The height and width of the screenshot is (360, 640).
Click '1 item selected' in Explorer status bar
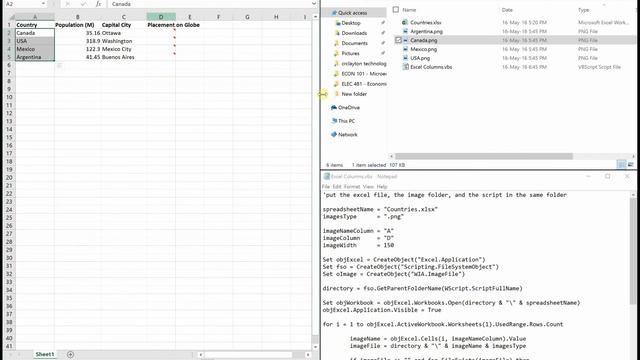(369, 165)
